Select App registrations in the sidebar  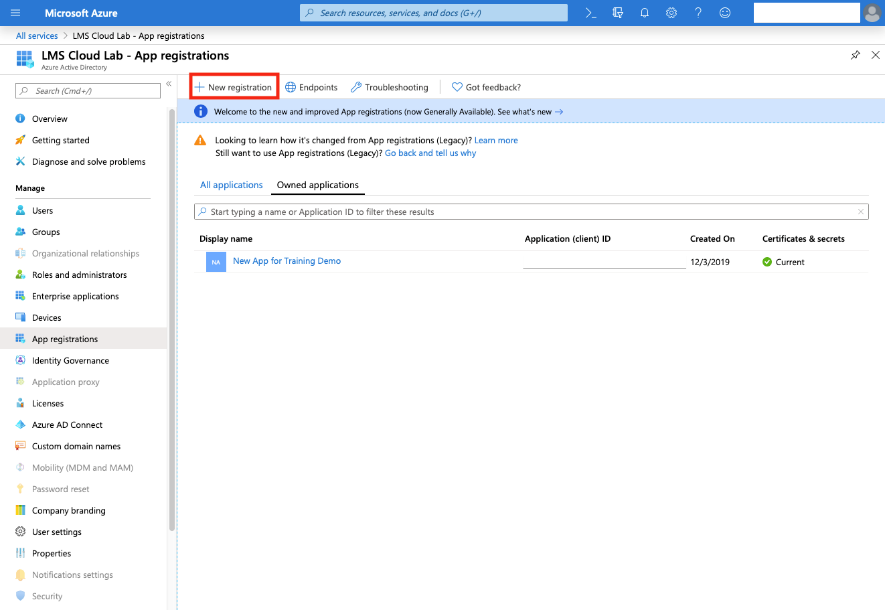click(x=84, y=339)
